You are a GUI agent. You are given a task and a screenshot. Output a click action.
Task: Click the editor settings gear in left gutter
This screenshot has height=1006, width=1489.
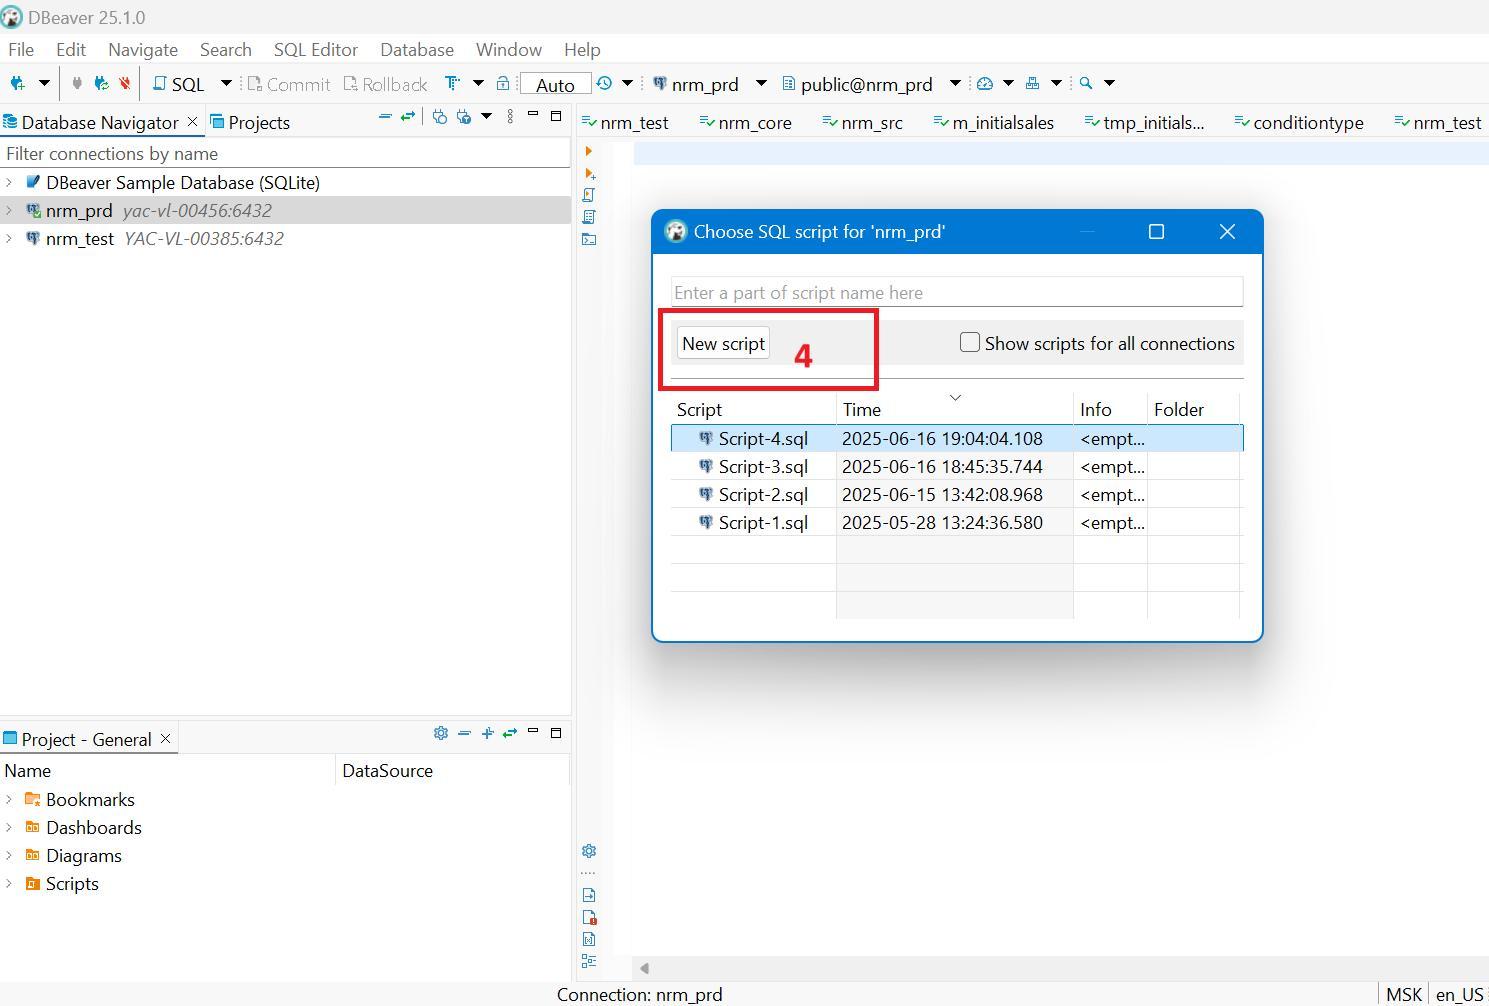pyautogui.click(x=589, y=851)
